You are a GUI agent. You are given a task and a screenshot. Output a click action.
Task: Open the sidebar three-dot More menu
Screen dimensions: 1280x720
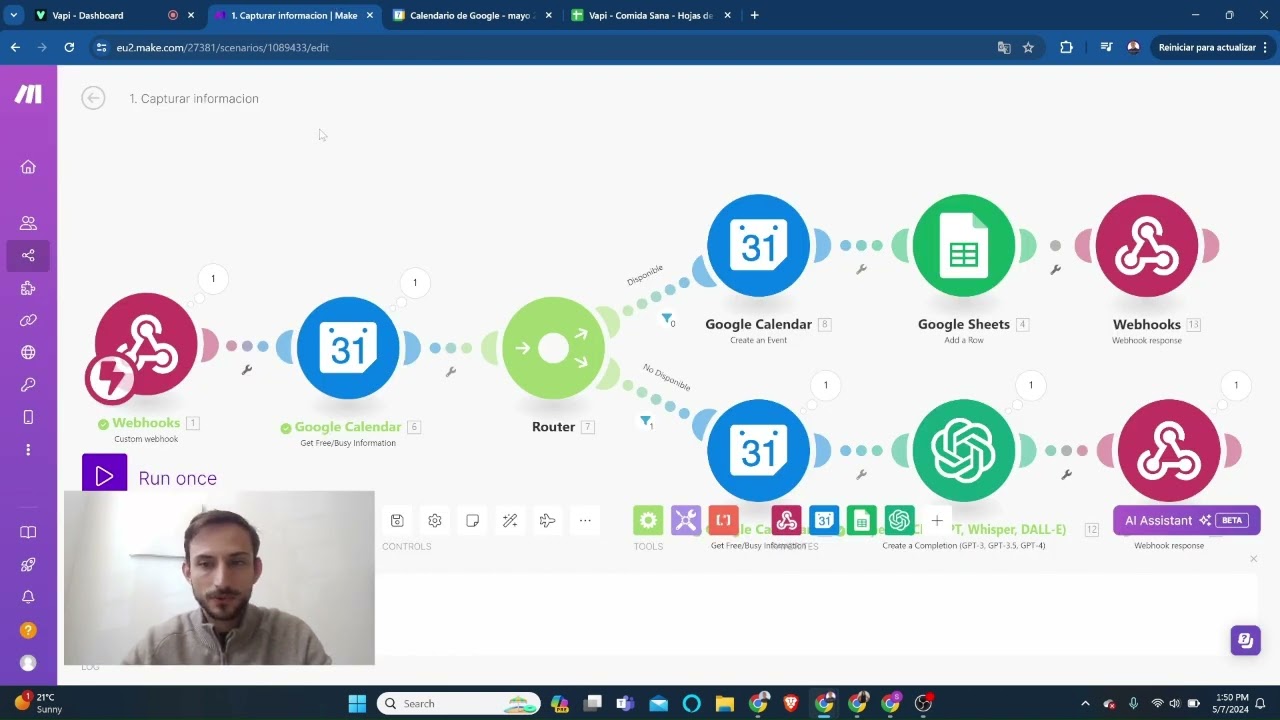coord(28,450)
